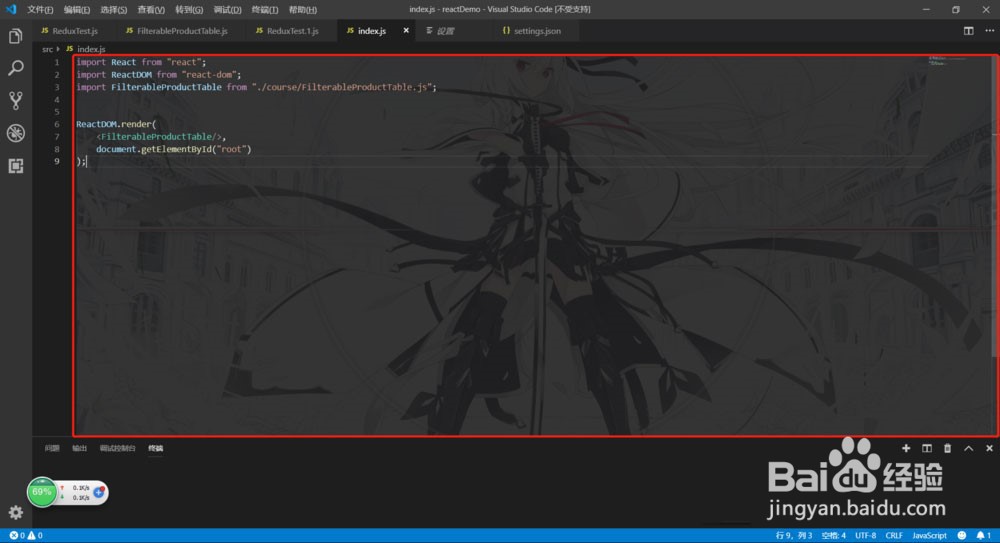The height and width of the screenshot is (543, 1000).
Task: Change end of line sequence CRLF
Action: tap(894, 535)
